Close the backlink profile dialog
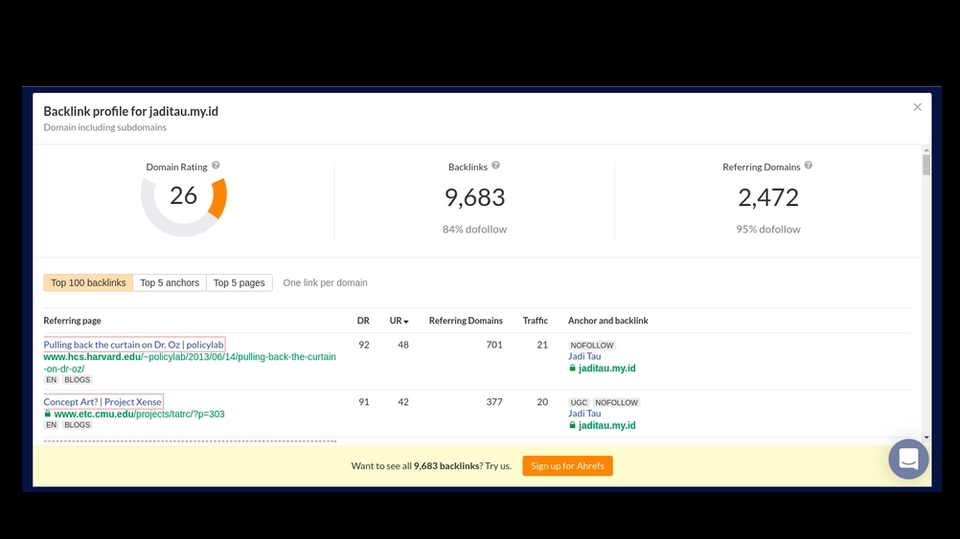Image resolution: width=960 pixels, height=539 pixels. point(917,107)
